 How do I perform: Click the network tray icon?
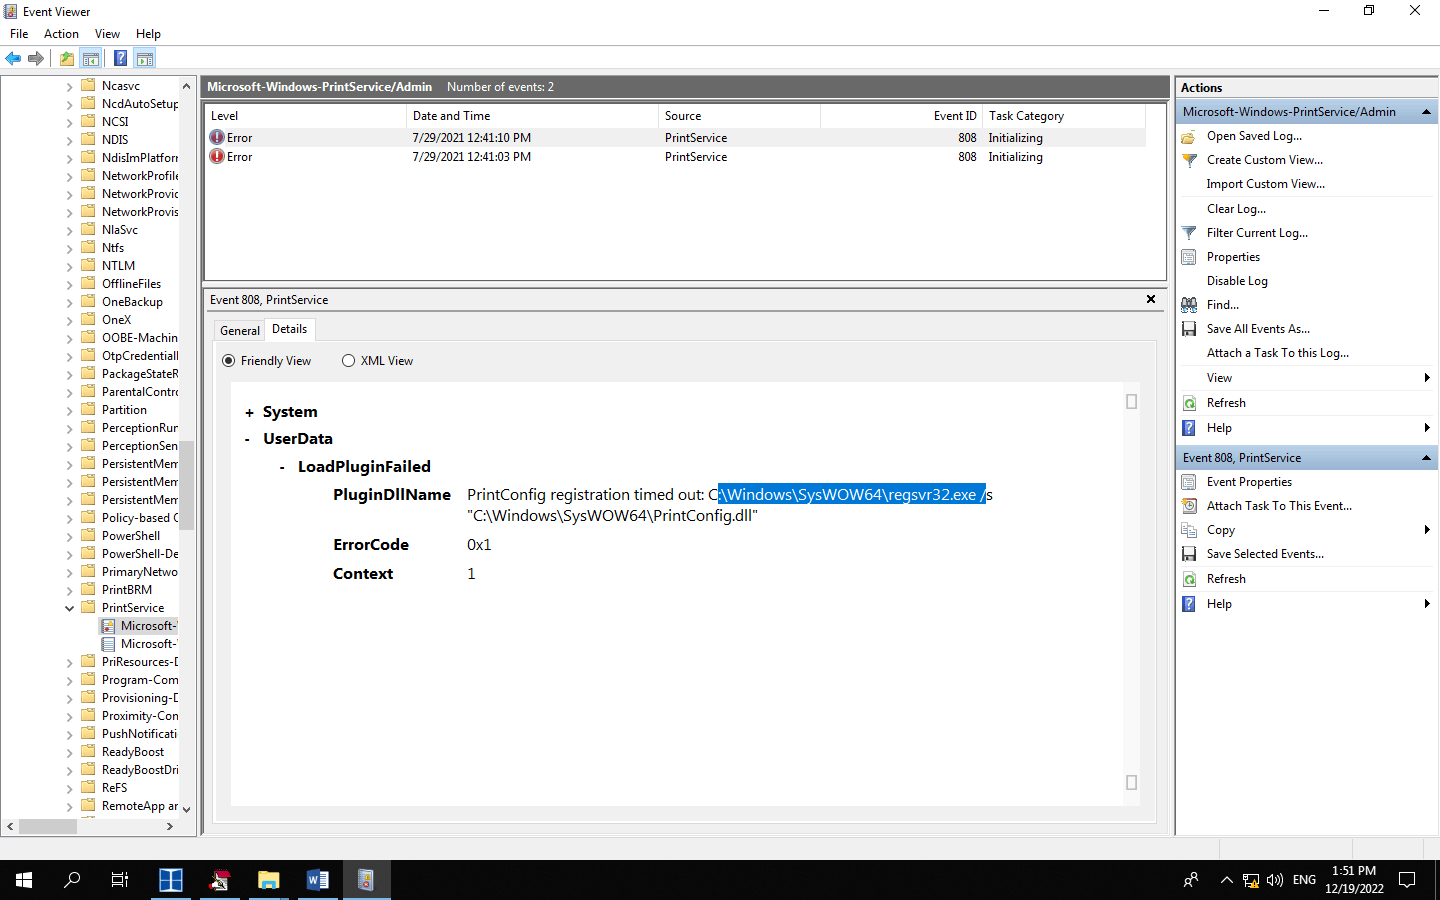point(1251,880)
